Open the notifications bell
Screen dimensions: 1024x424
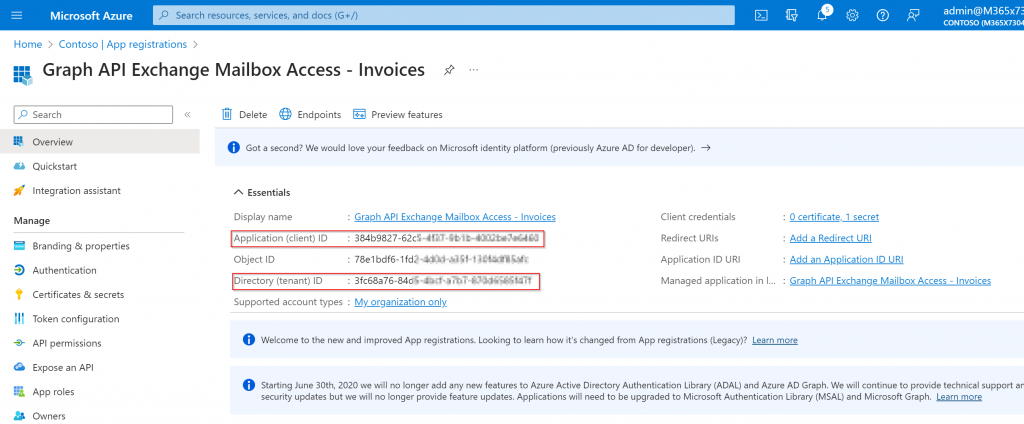822,15
